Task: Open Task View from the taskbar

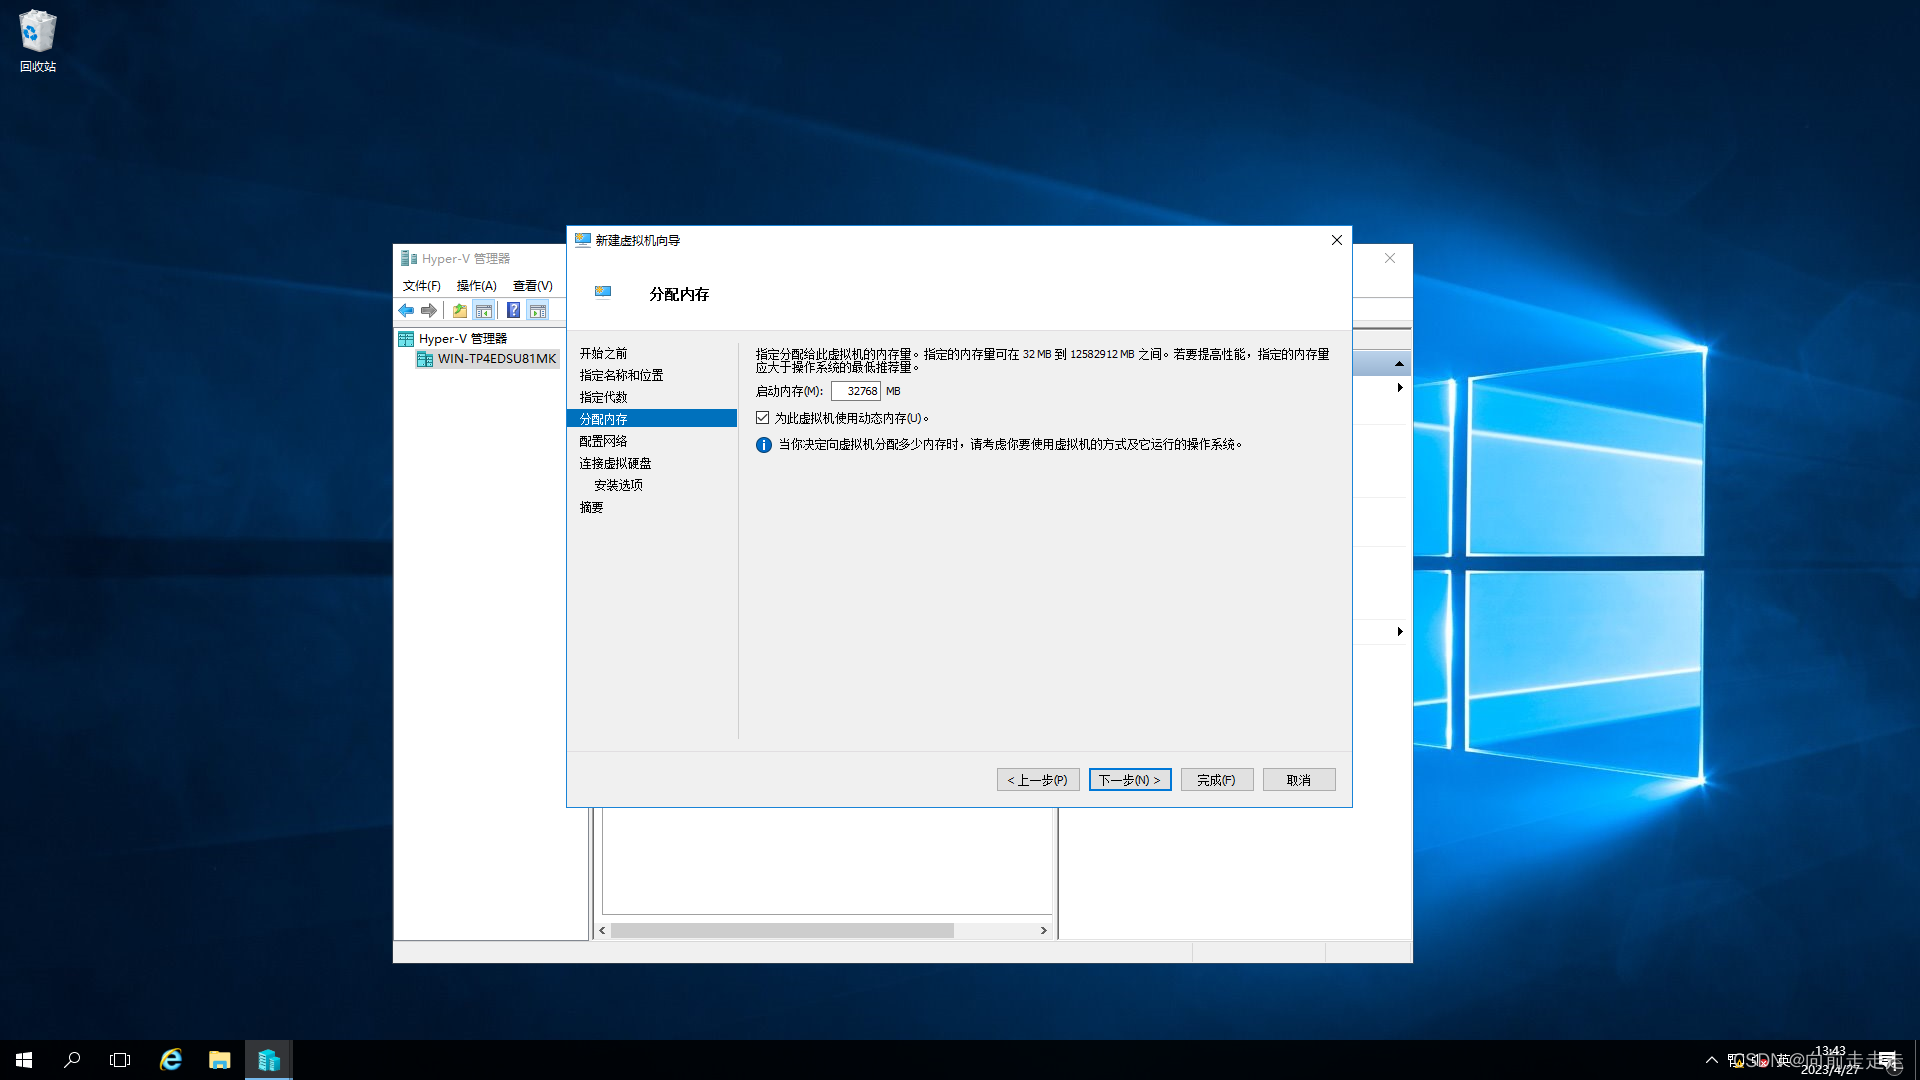Action: pos(119,1059)
